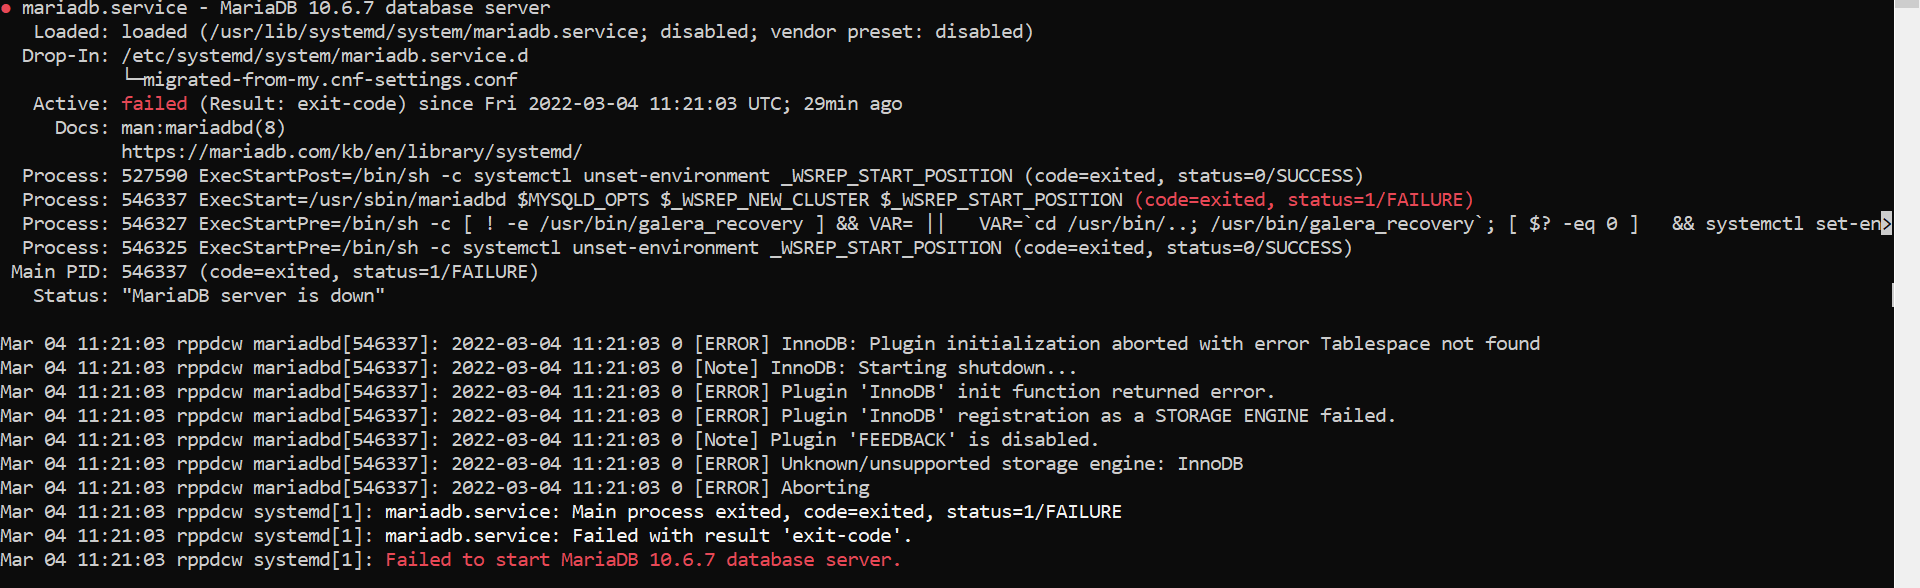This screenshot has height=588, width=1920.
Task: Click 'Failed to start MariaDB' red message
Action: coord(642,560)
